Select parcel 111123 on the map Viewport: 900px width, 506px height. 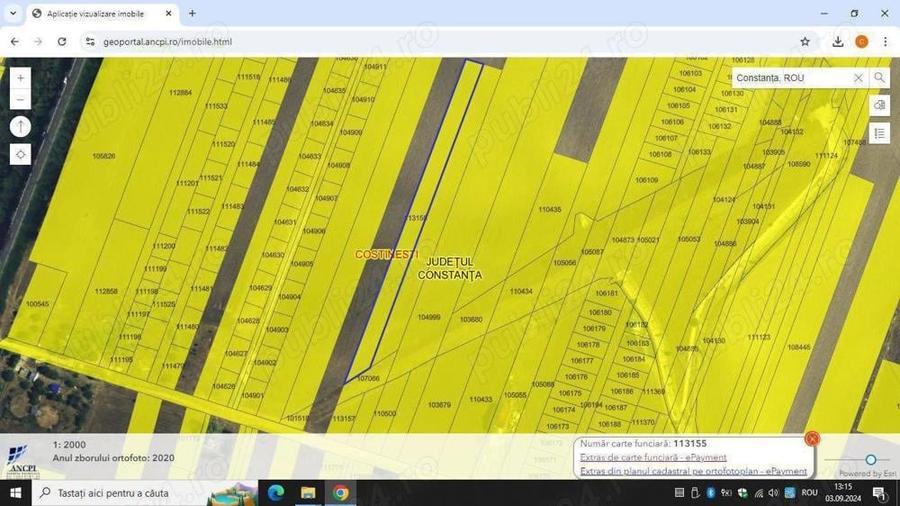759,337
